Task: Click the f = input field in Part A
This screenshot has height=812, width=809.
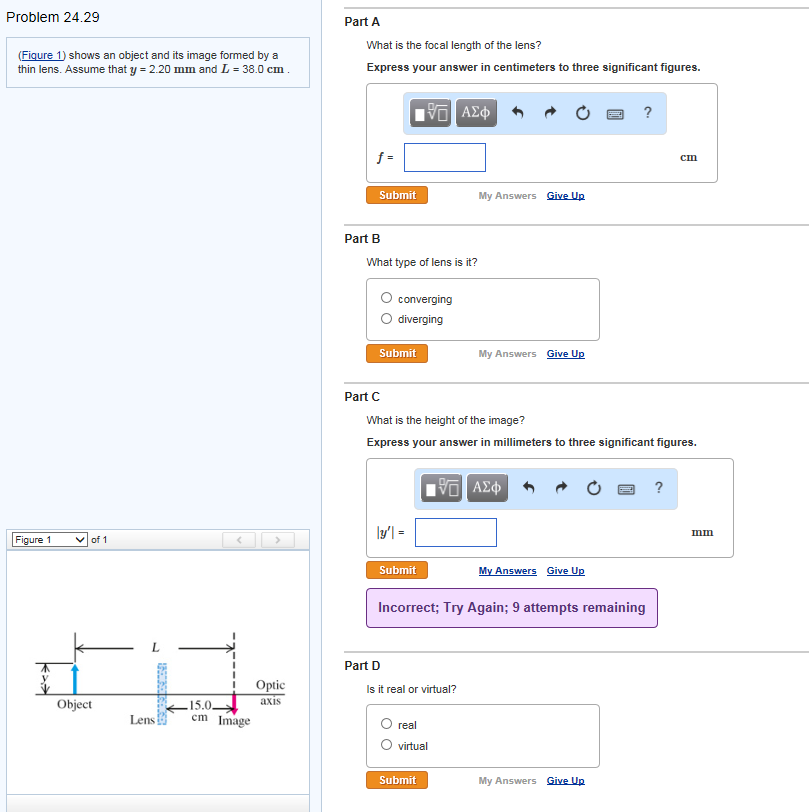Action: (x=444, y=157)
